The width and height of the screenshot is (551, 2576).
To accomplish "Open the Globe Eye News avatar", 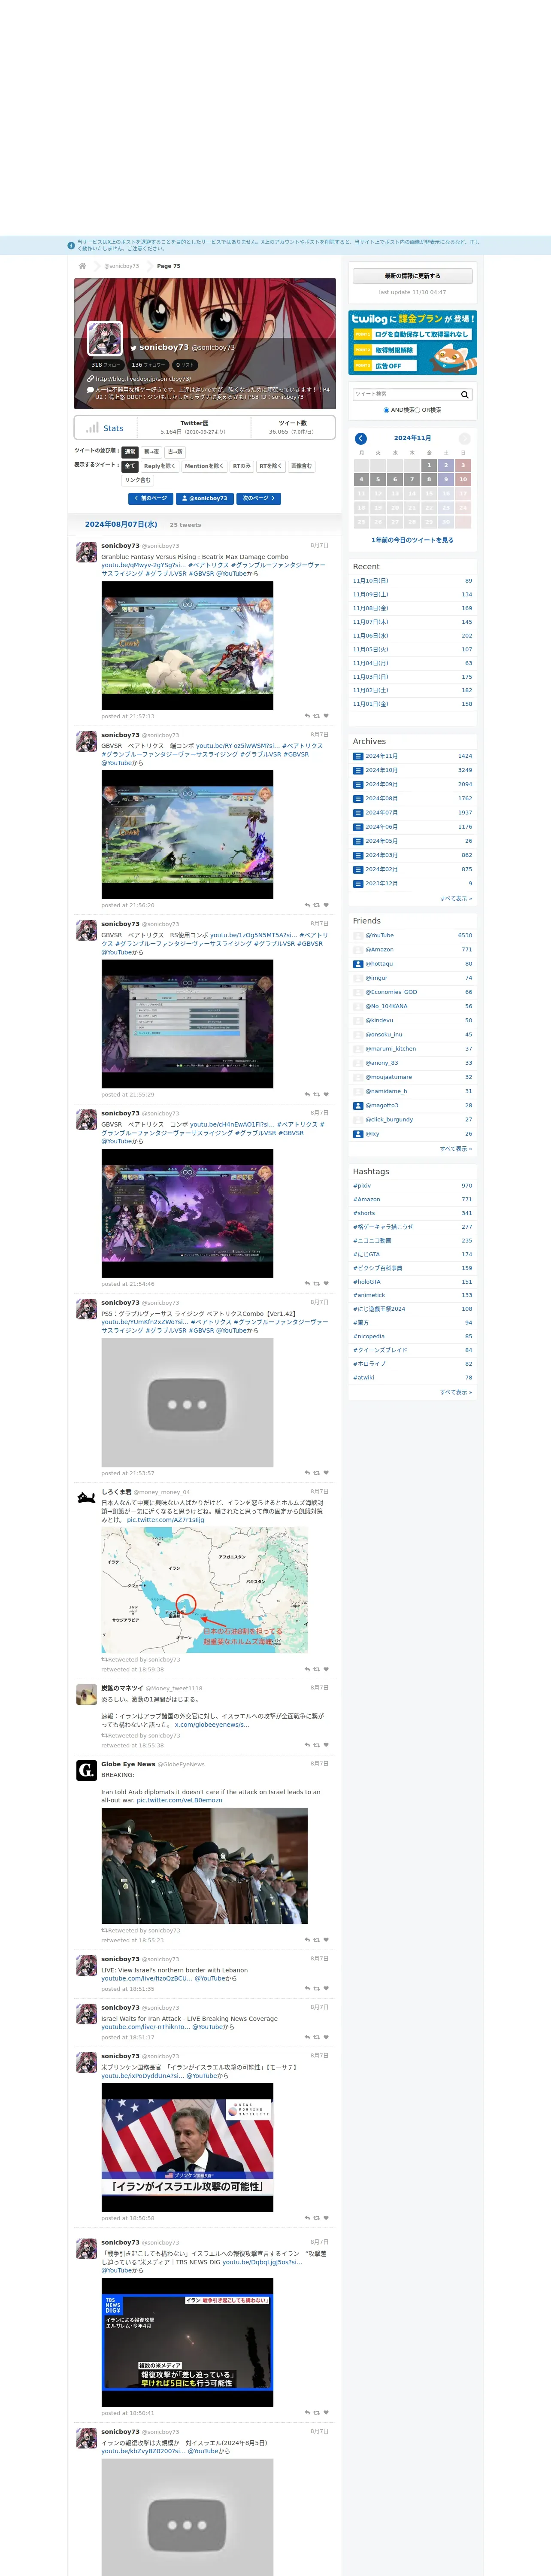I will point(87,1771).
